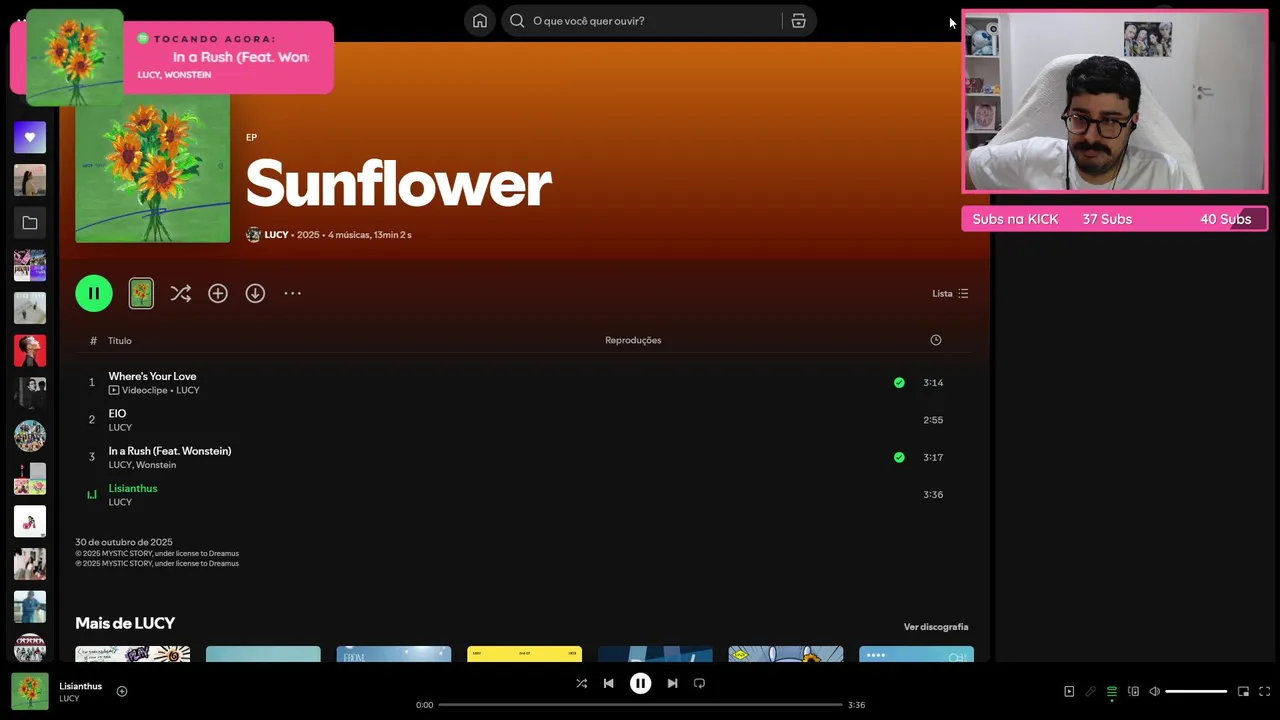The height and width of the screenshot is (720, 1280).
Task: Click the search magnifier icon
Action: (517, 21)
